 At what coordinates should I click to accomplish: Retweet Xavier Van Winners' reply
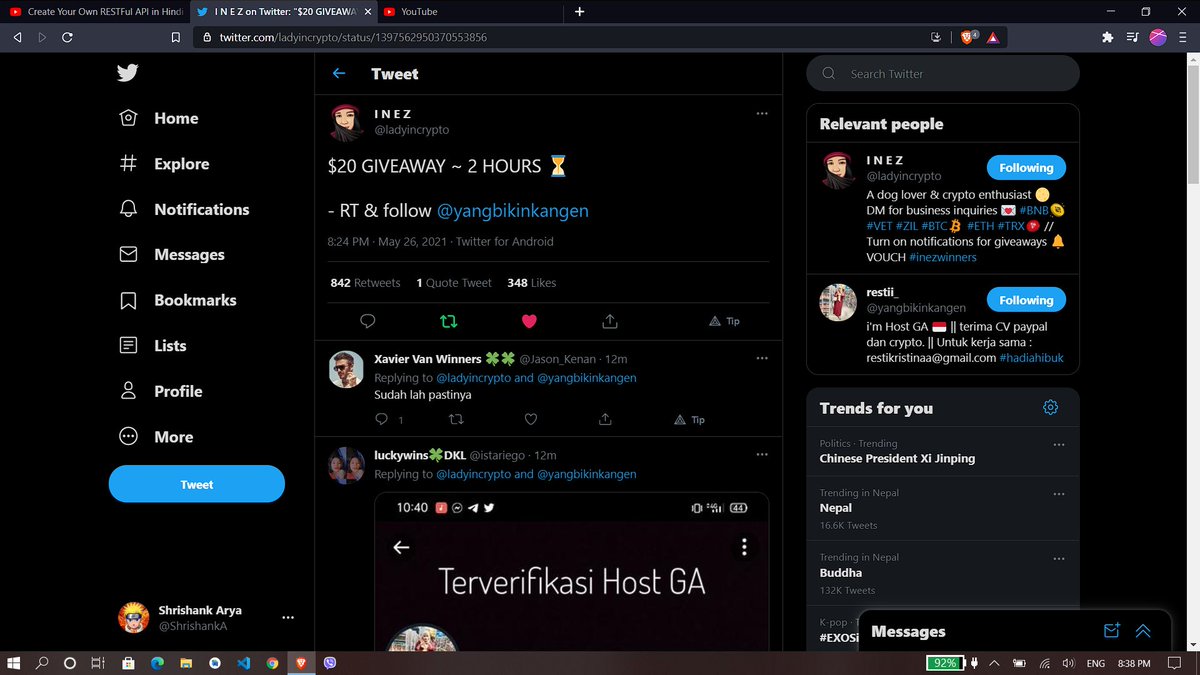(455, 420)
